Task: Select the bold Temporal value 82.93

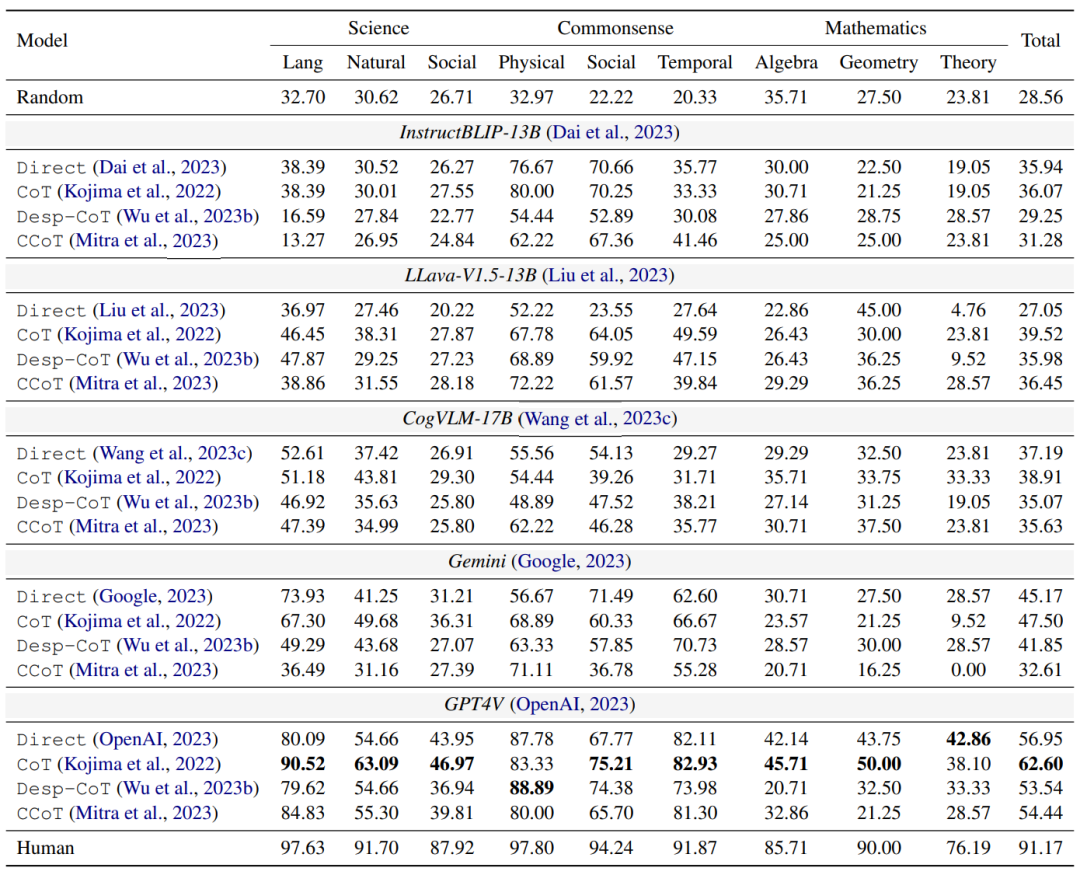Action: point(695,763)
